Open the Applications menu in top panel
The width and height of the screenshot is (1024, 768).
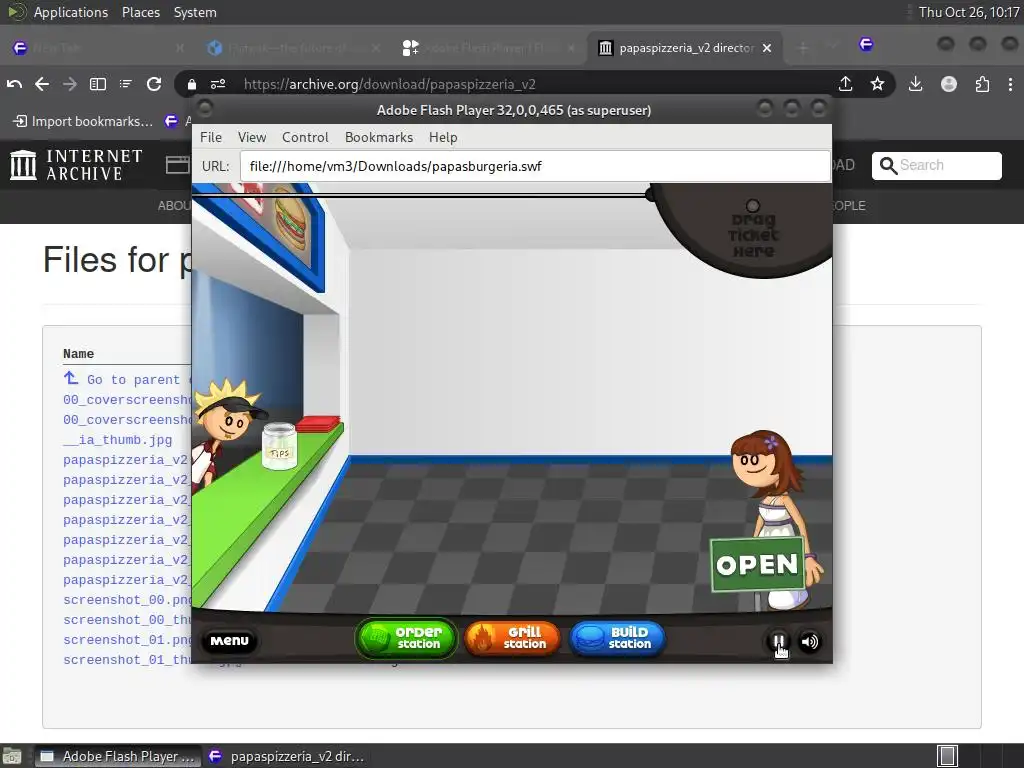[71, 12]
